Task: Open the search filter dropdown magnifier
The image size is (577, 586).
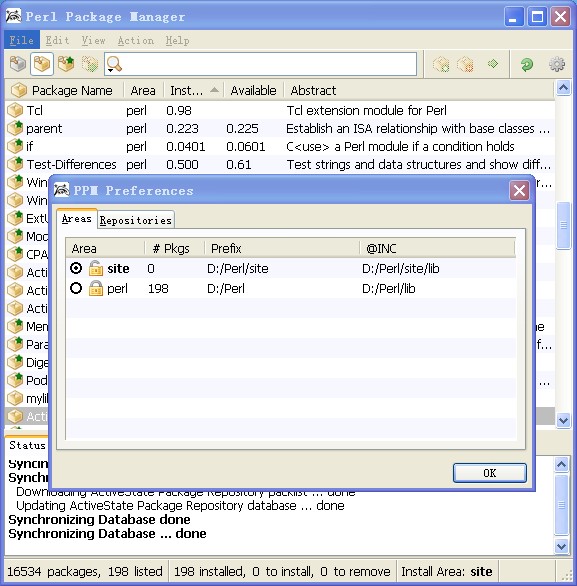Action: [114, 64]
